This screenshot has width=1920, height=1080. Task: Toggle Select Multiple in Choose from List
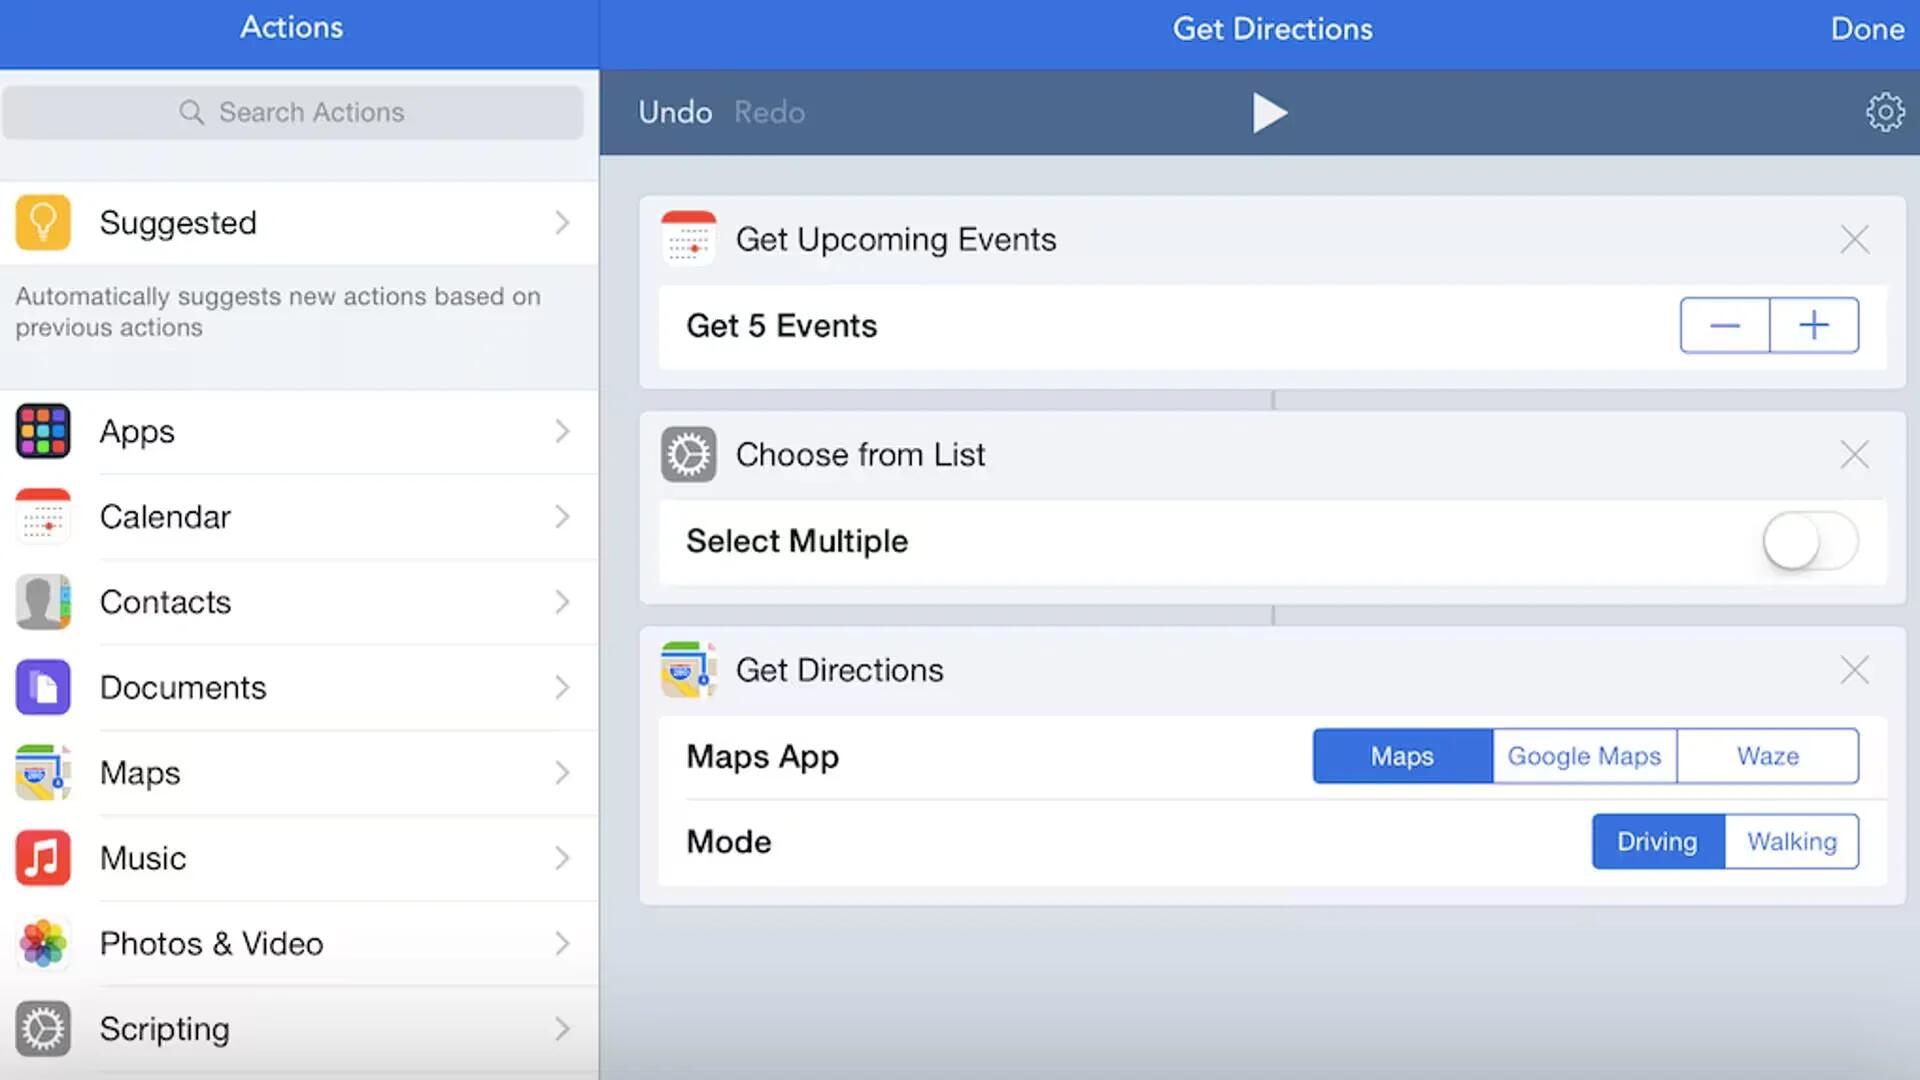tap(1811, 539)
